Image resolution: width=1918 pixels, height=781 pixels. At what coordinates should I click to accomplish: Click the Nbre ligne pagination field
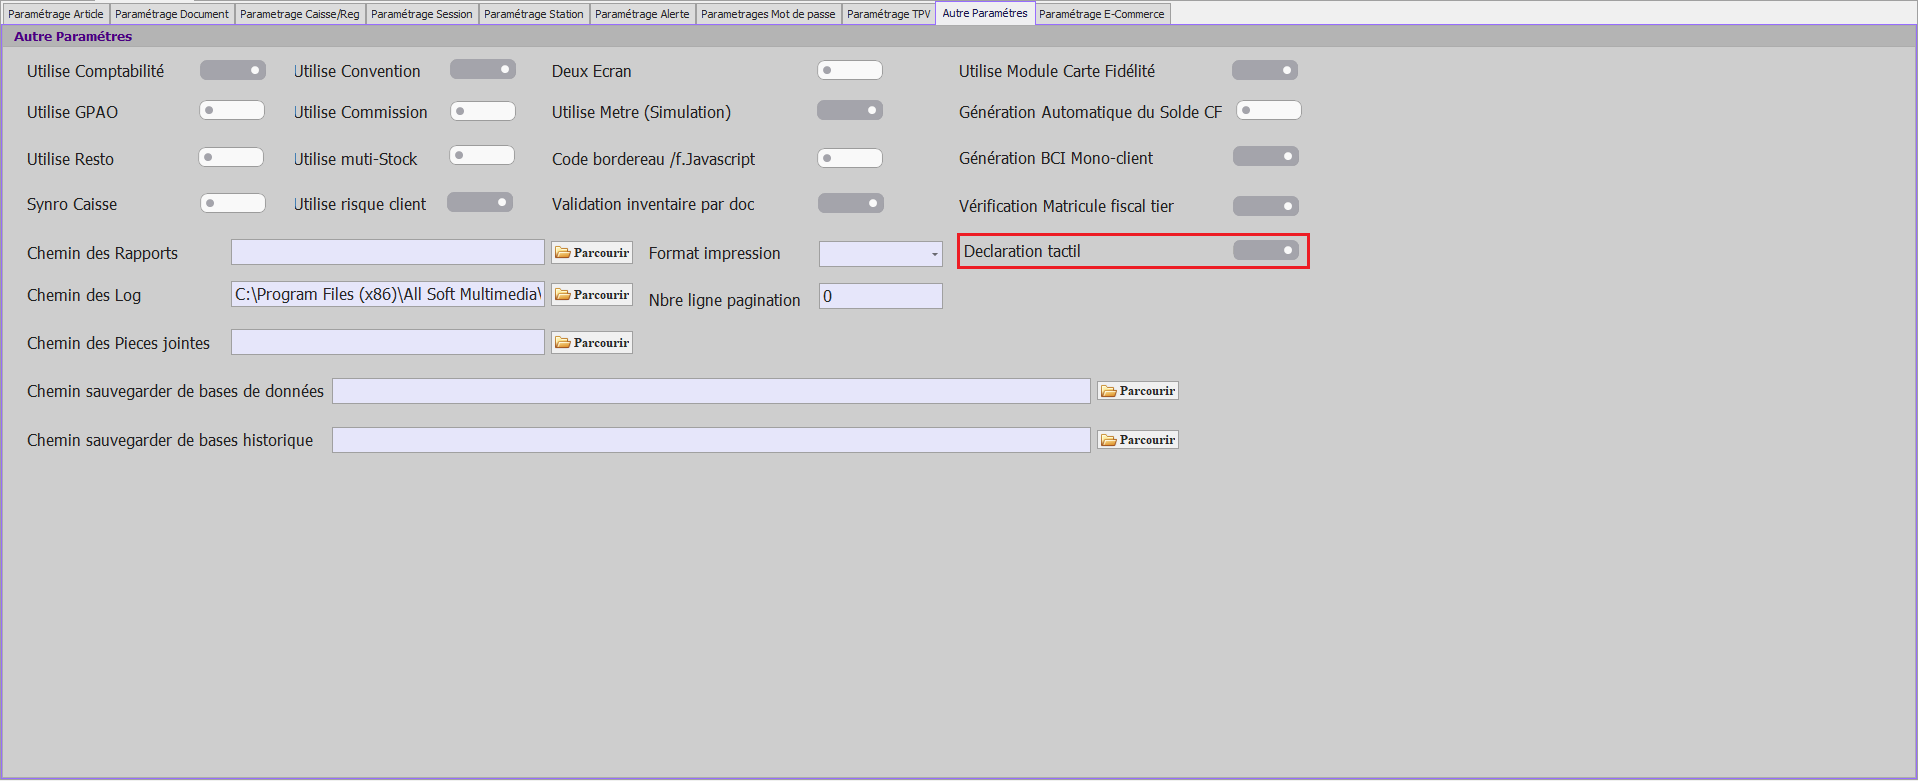(881, 296)
